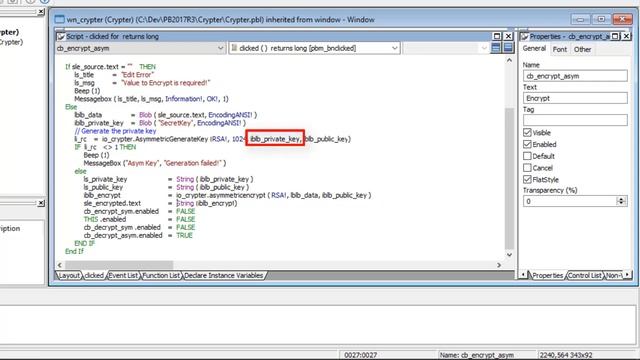The width and height of the screenshot is (640, 360).
Task: Check the Default checkbox
Action: (527, 156)
